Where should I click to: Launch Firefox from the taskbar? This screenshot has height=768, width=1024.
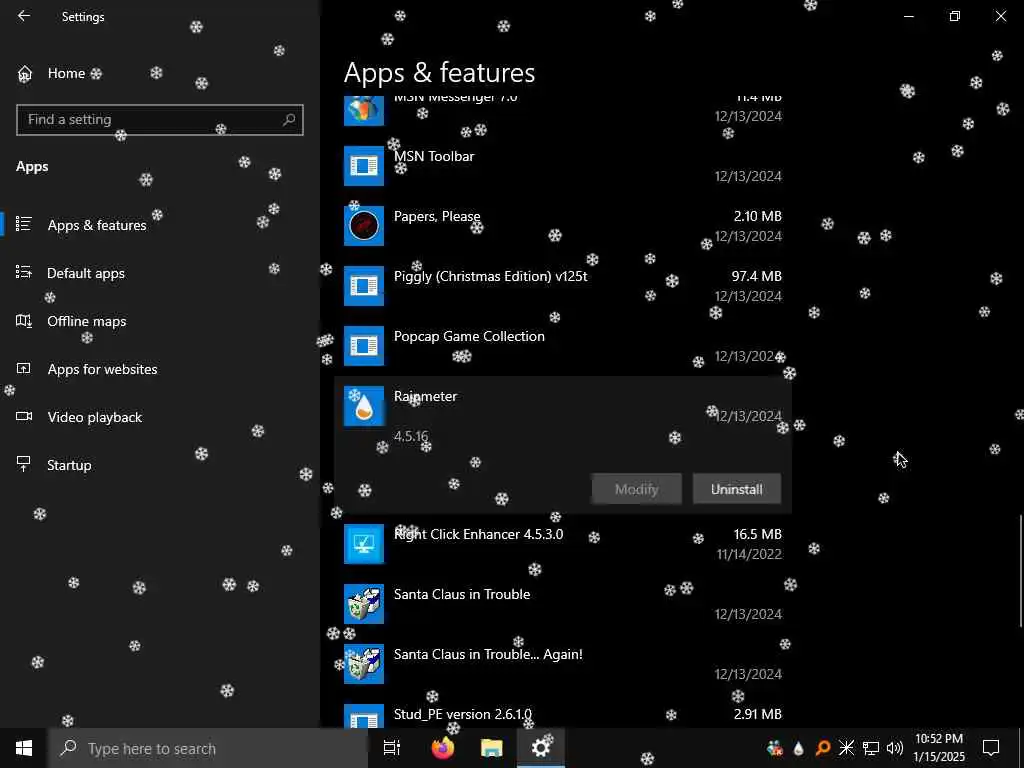[443, 748]
